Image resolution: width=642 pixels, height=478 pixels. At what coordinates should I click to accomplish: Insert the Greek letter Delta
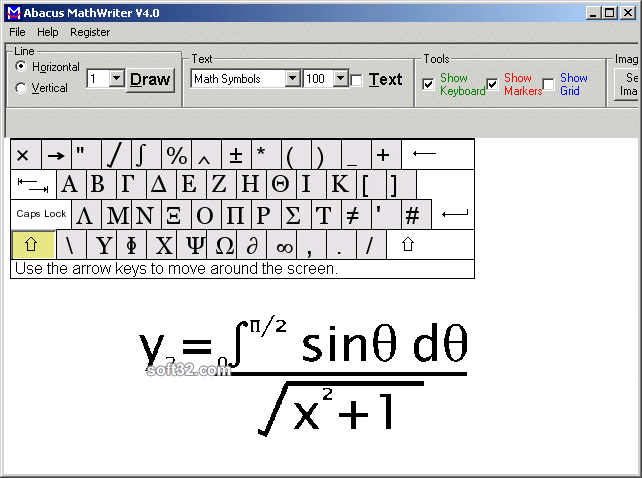(161, 185)
